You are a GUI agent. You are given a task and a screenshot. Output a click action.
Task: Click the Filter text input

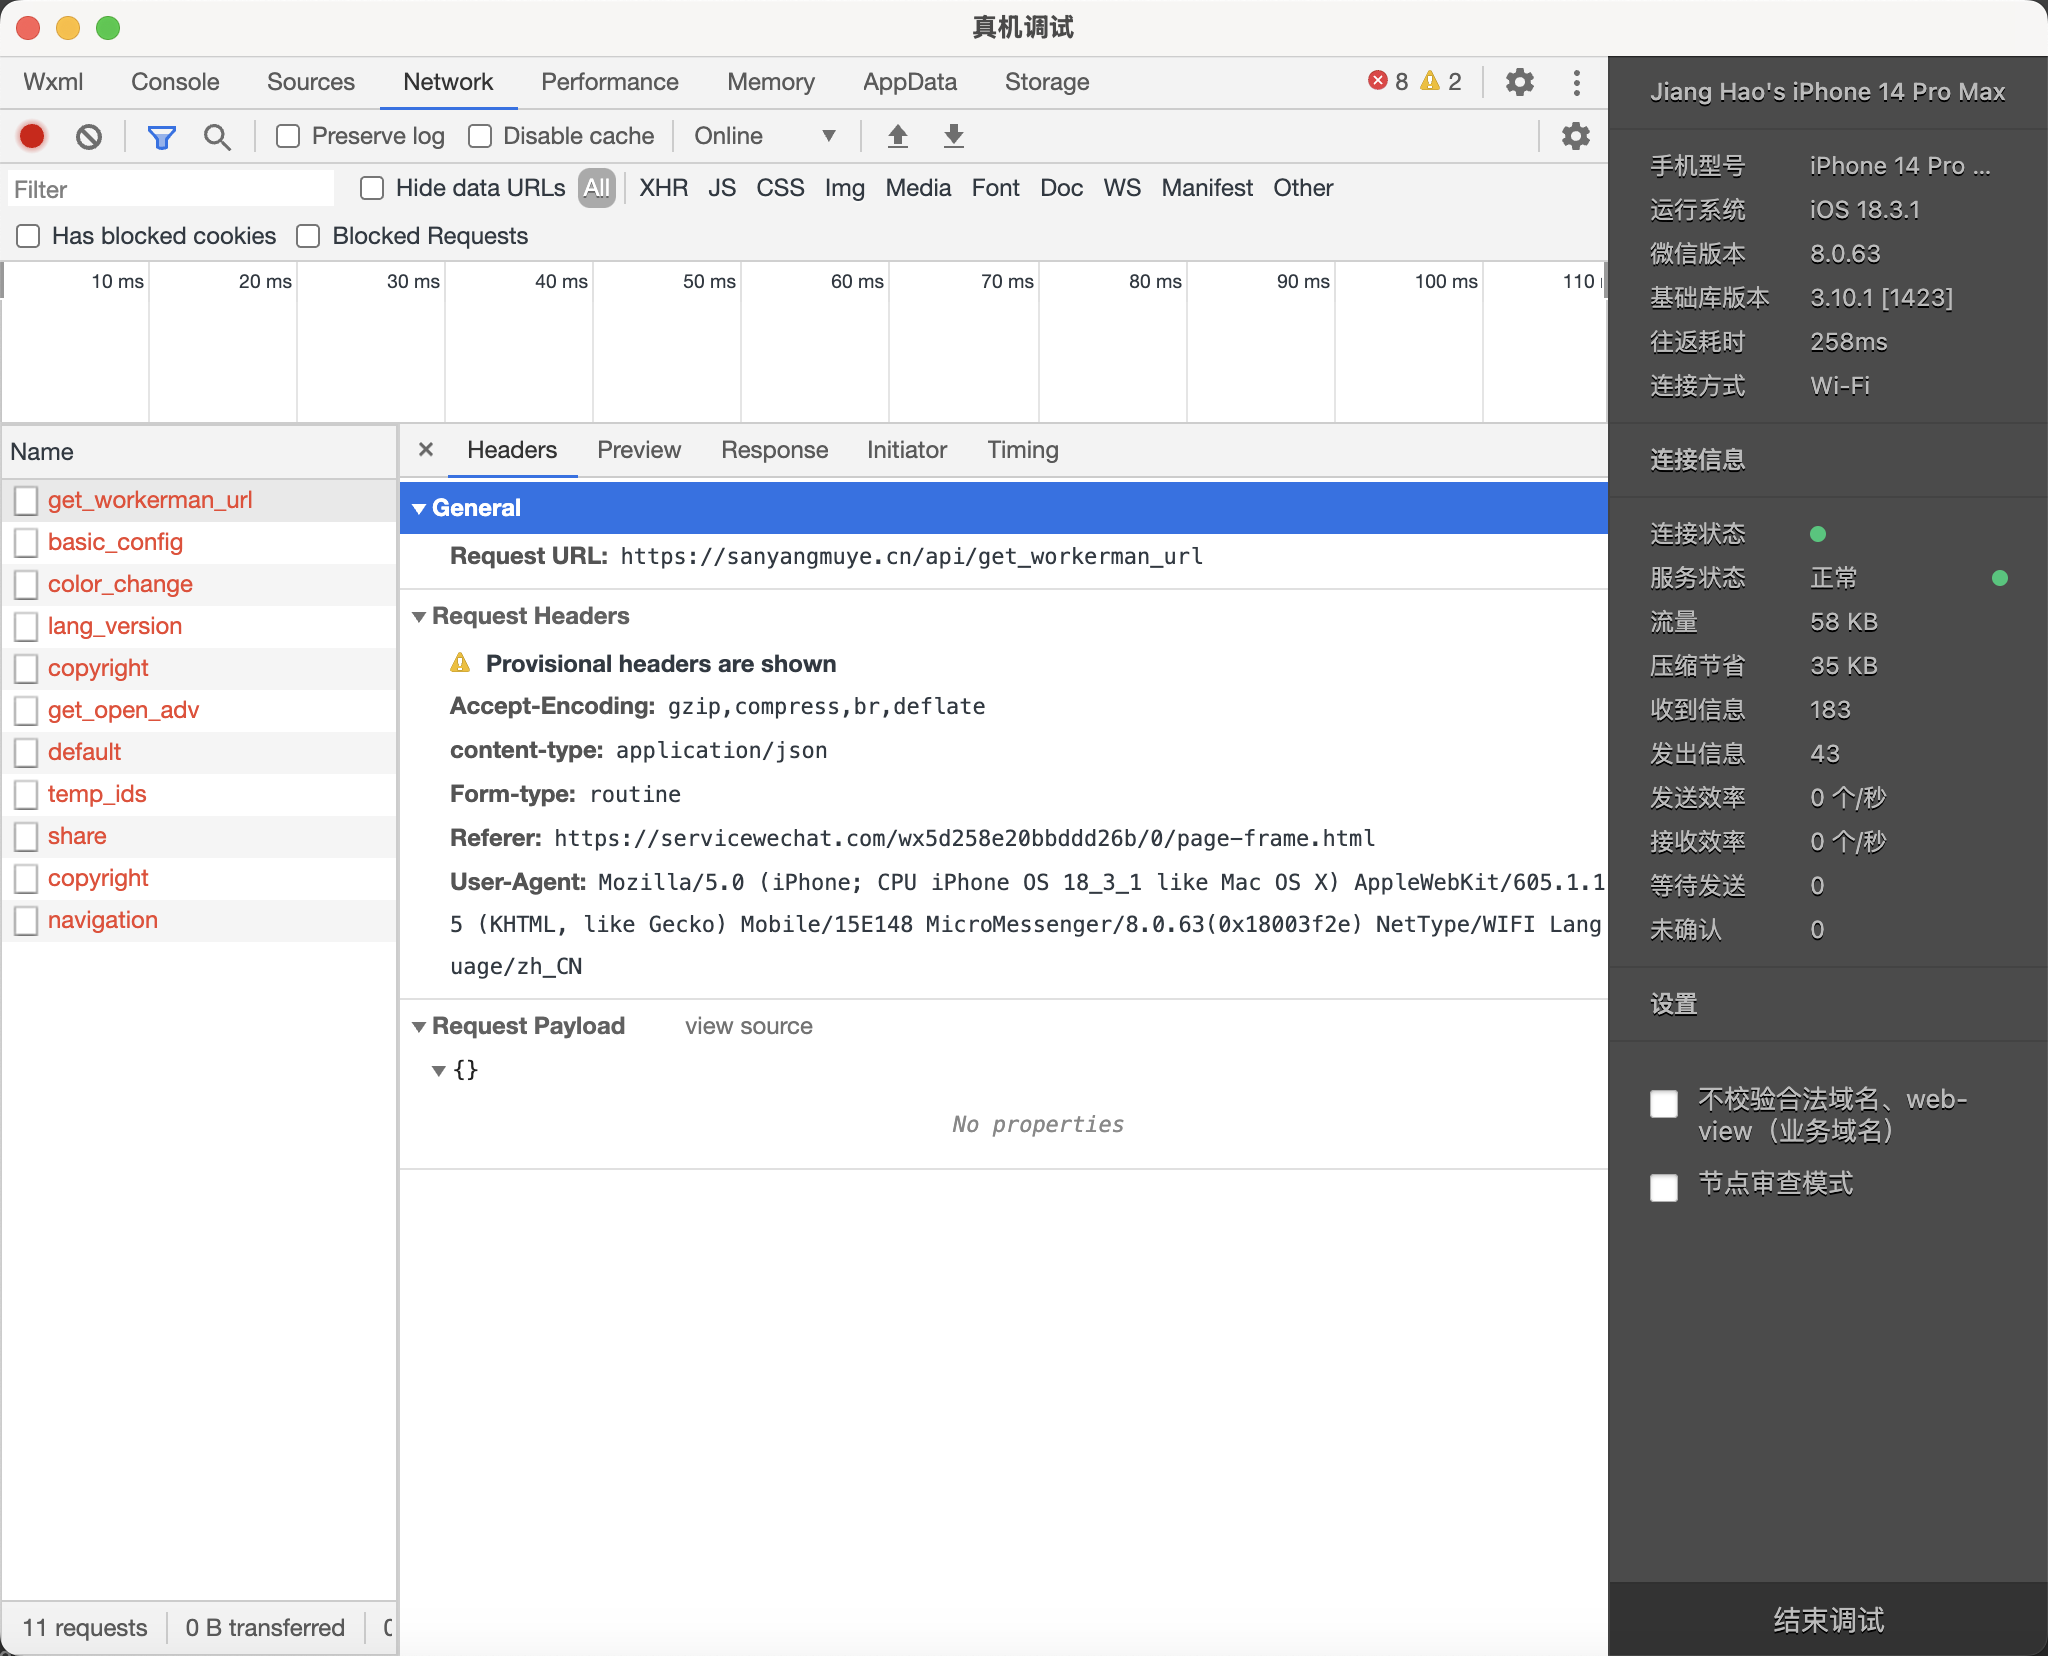point(172,189)
